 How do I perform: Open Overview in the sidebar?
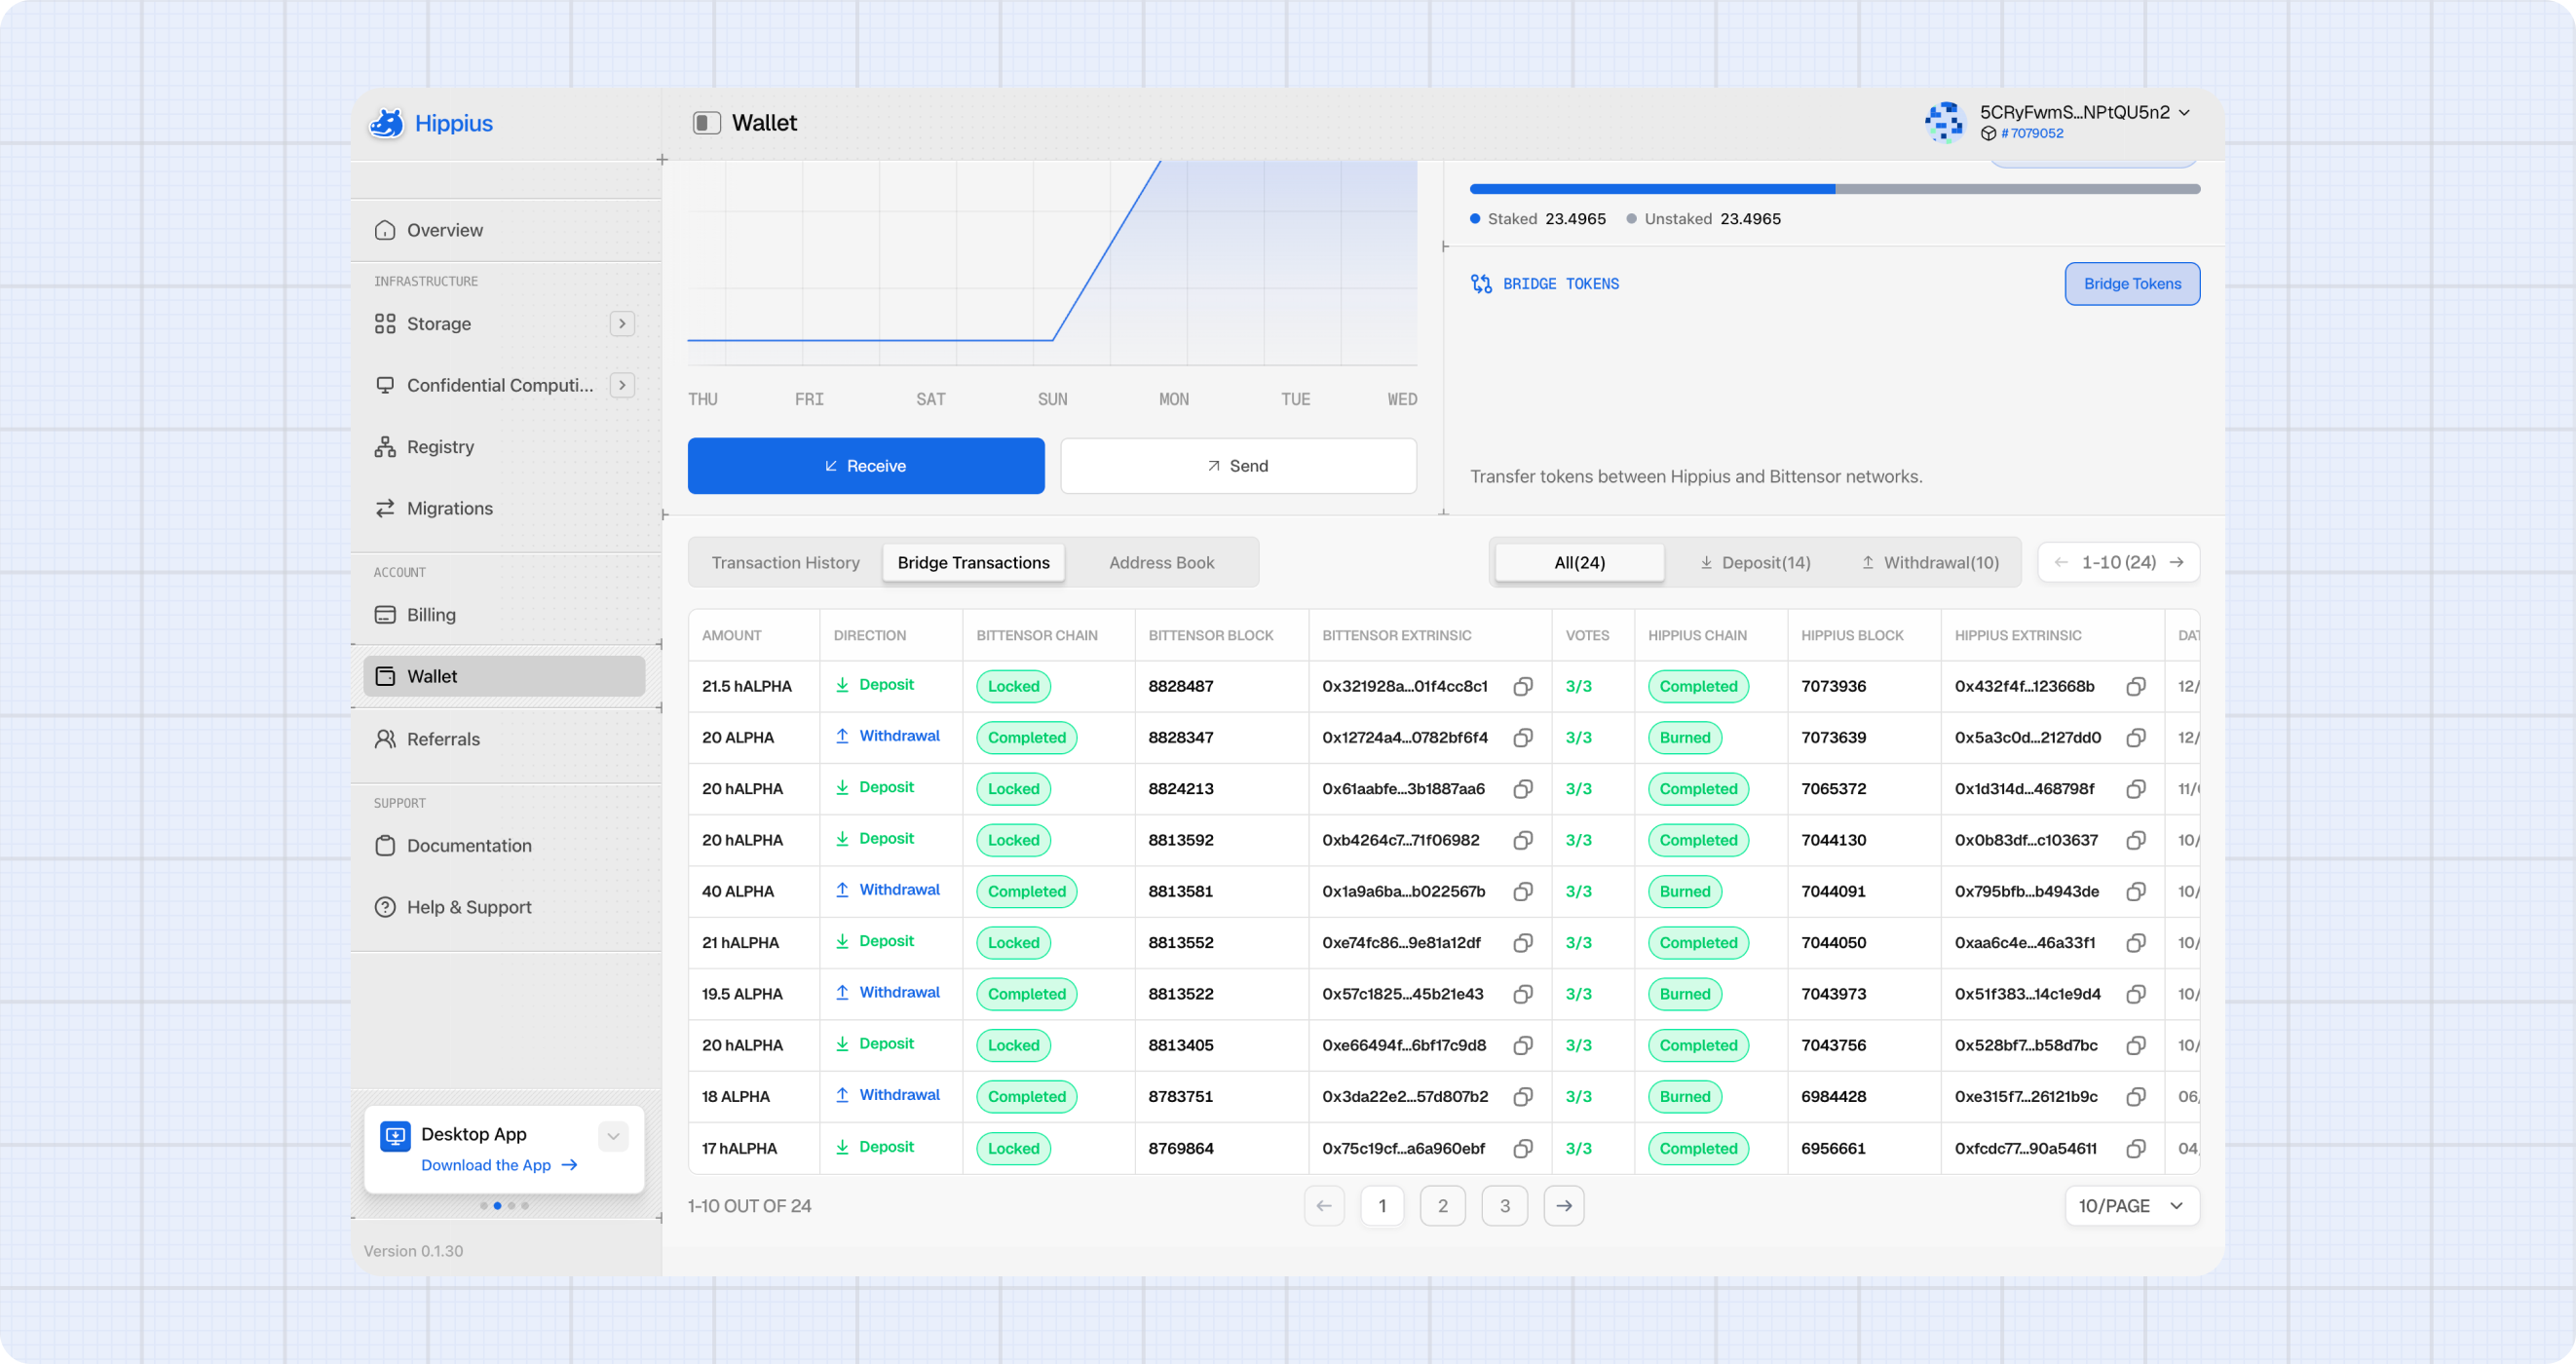tap(505, 230)
